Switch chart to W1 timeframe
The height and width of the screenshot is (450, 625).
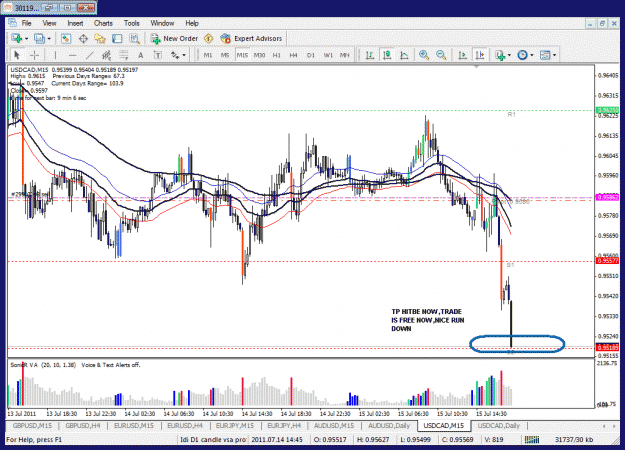point(328,55)
